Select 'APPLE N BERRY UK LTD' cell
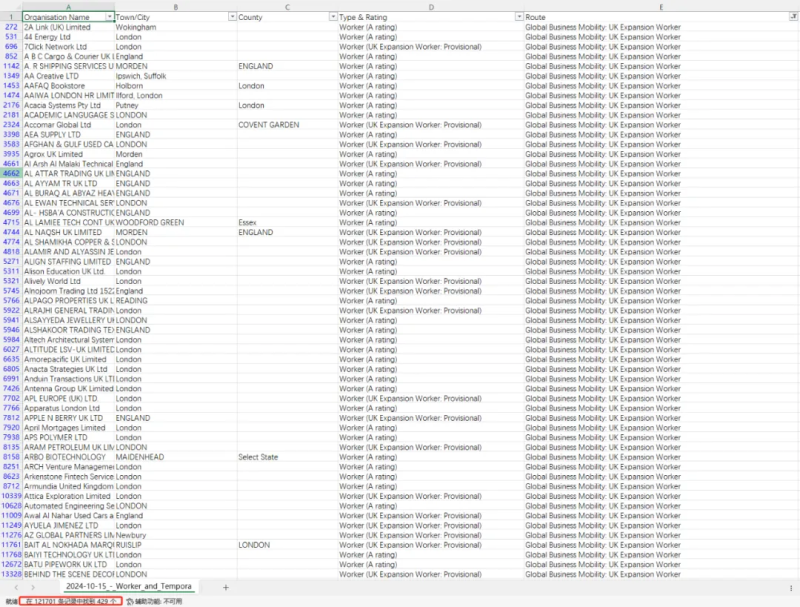 68,418
